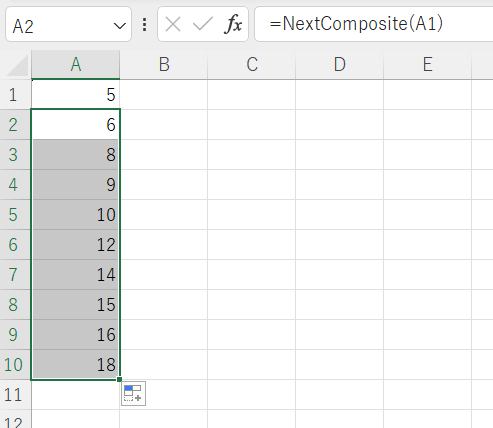The height and width of the screenshot is (428, 493).
Task: Open the Auto Fill Options icon
Action: pos(133,394)
